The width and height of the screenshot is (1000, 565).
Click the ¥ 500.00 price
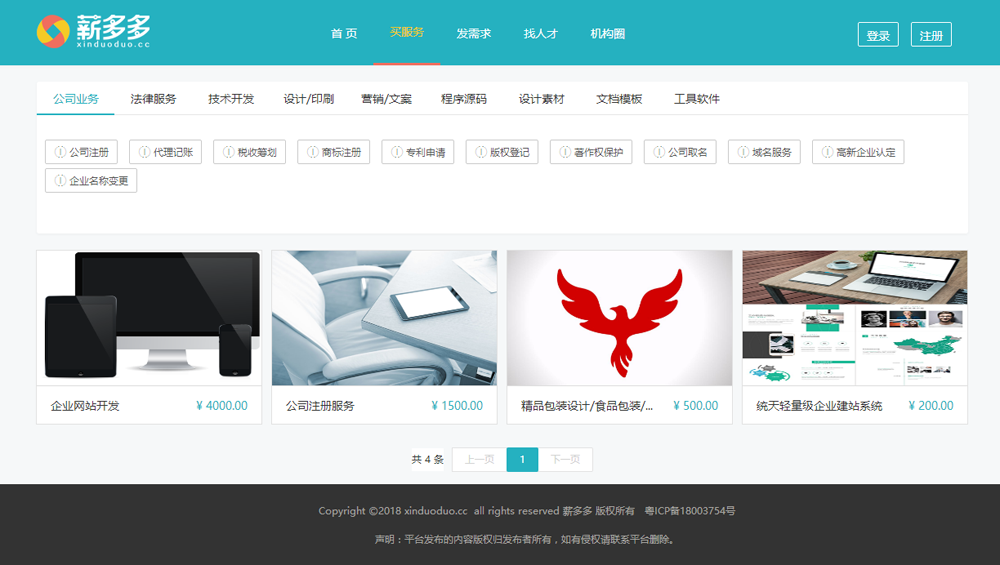pyautogui.click(x=696, y=406)
